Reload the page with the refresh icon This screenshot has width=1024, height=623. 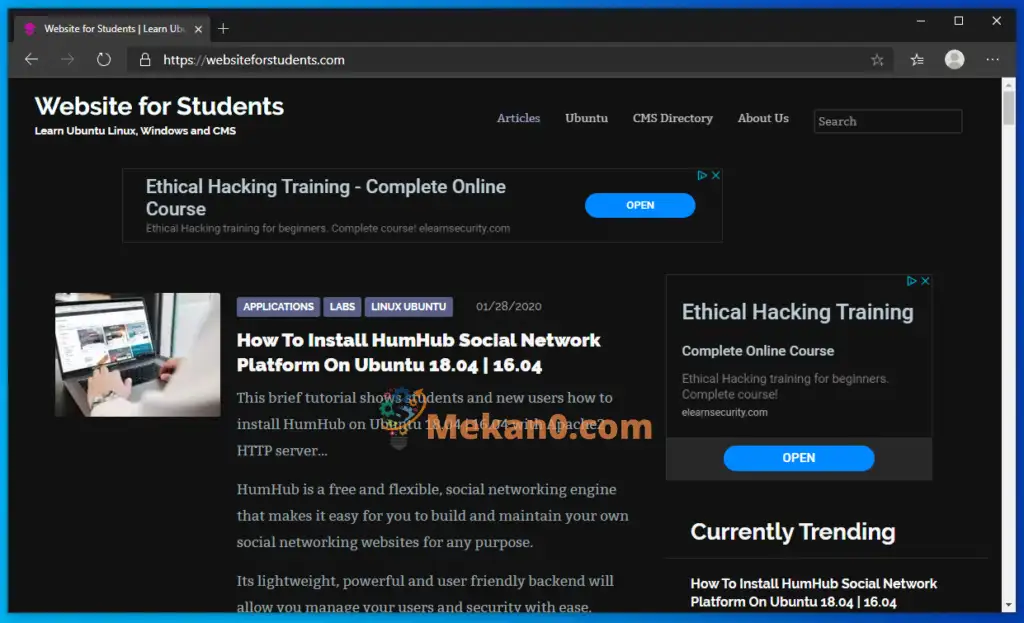(x=104, y=59)
